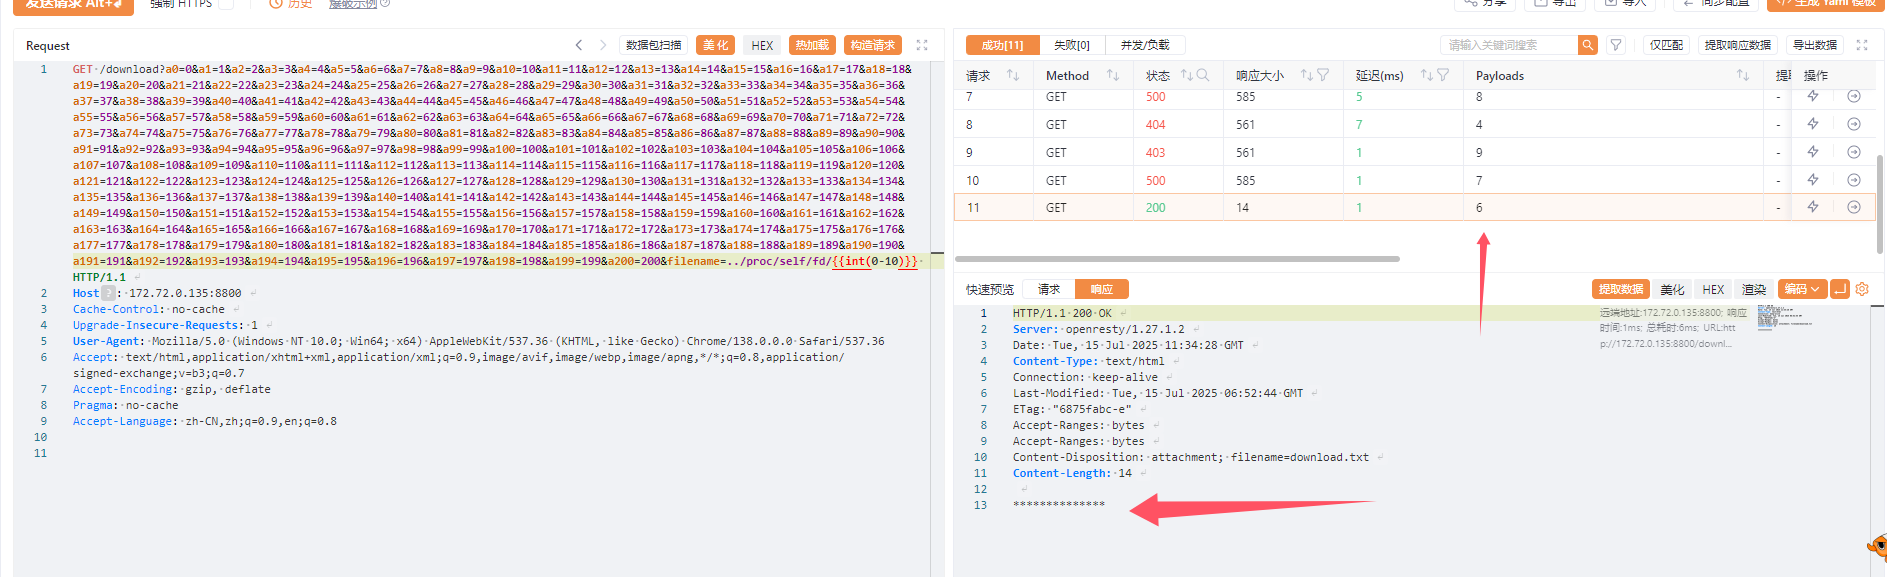The width and height of the screenshot is (1887, 577).
Task: Click the 提取响应数据 button
Action: click(1737, 45)
